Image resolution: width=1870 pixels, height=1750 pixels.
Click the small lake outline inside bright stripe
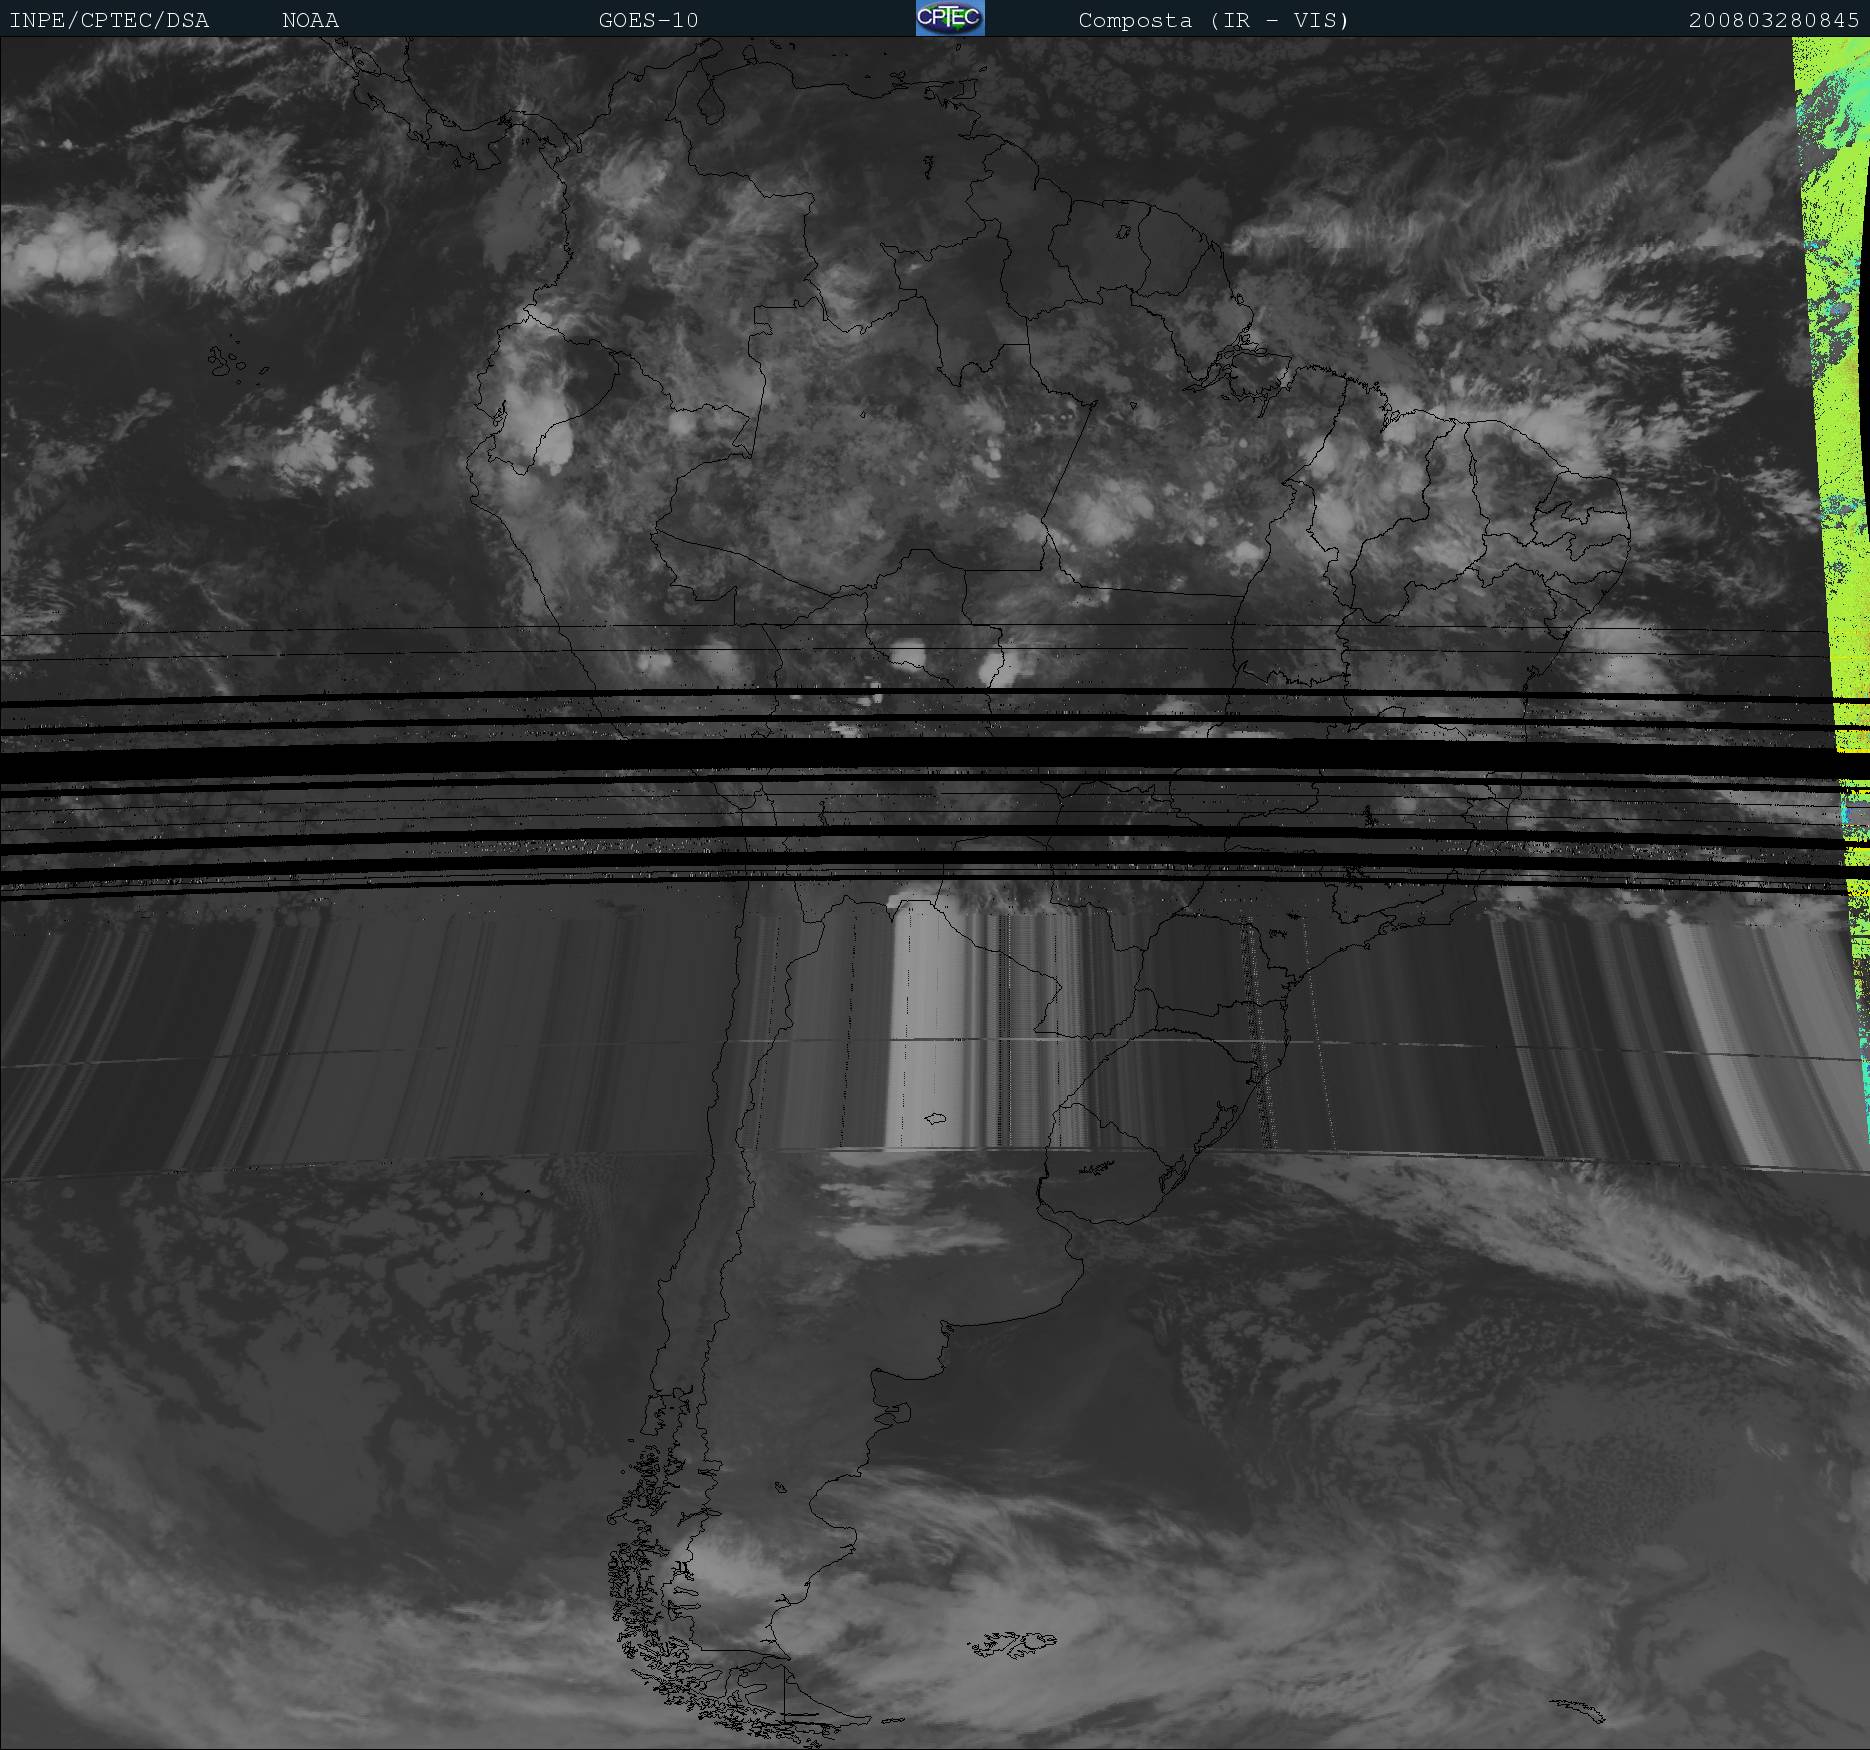937,1119
